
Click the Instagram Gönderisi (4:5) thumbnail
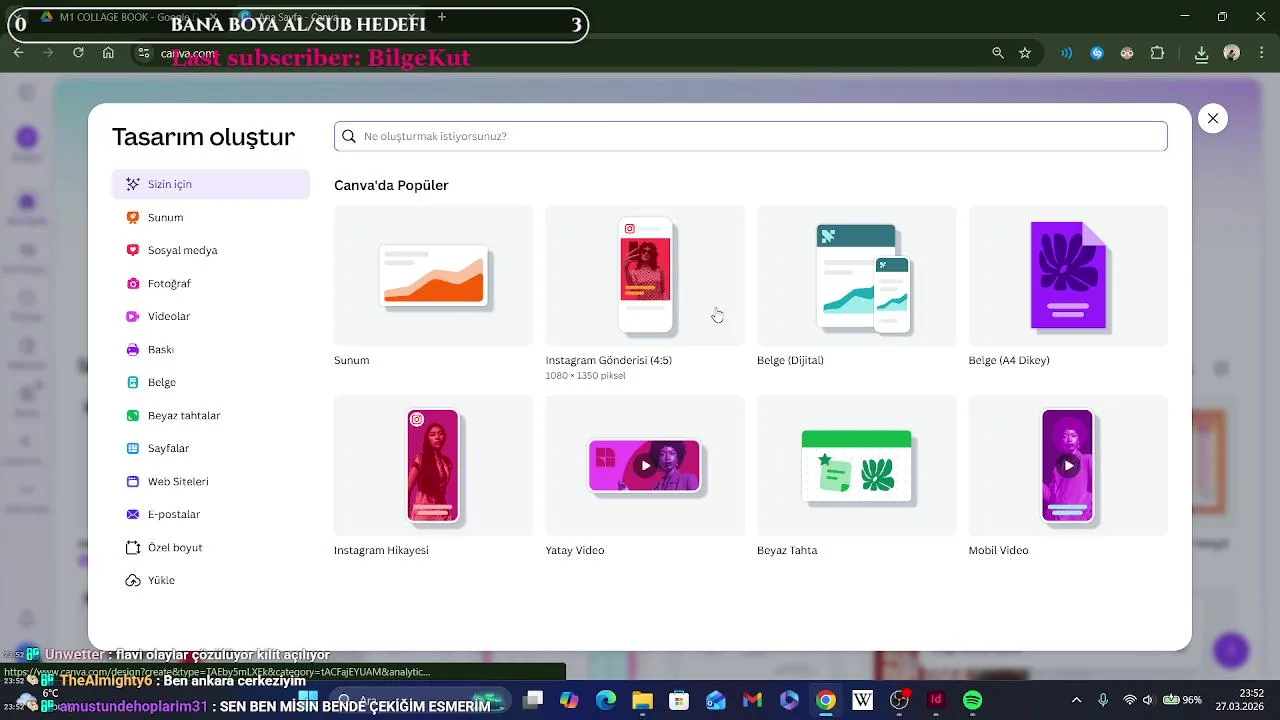(x=645, y=275)
